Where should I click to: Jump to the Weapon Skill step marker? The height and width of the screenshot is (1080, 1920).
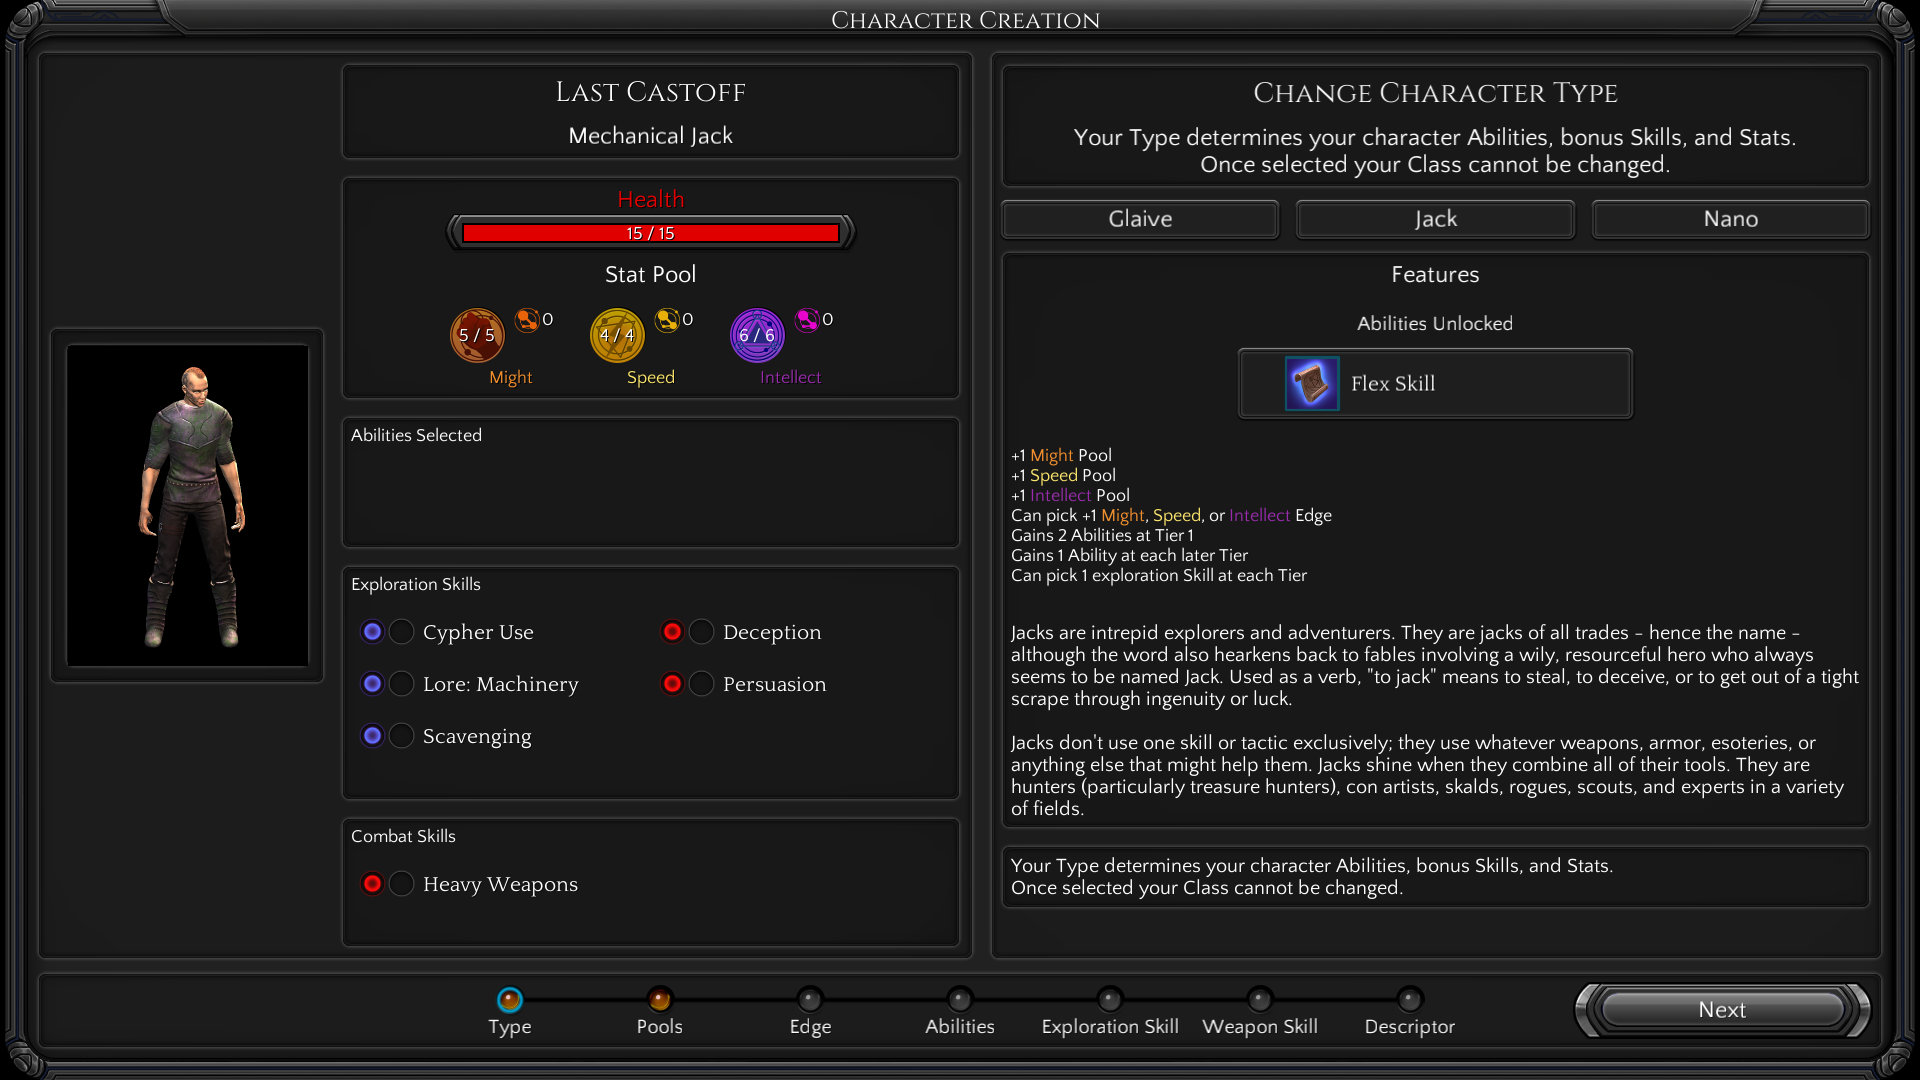1260,999
